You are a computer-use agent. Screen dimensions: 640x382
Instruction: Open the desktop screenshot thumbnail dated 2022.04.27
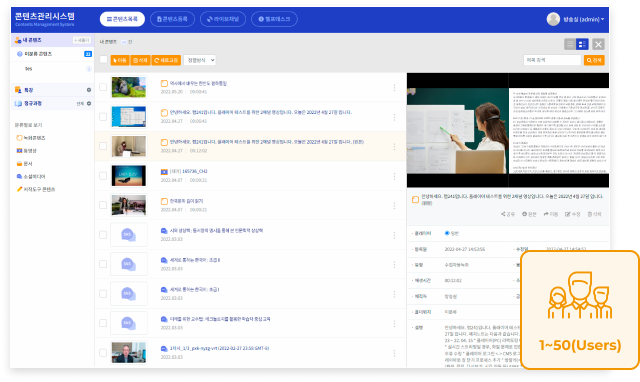coord(129,117)
